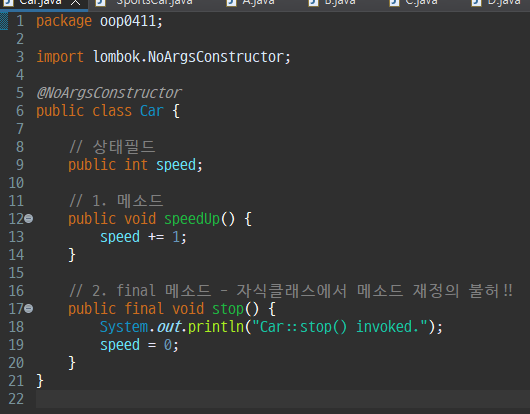Click the comment '// 2. final 메소드' on line 16
The height and width of the screenshot is (414, 530).
(x=140, y=291)
